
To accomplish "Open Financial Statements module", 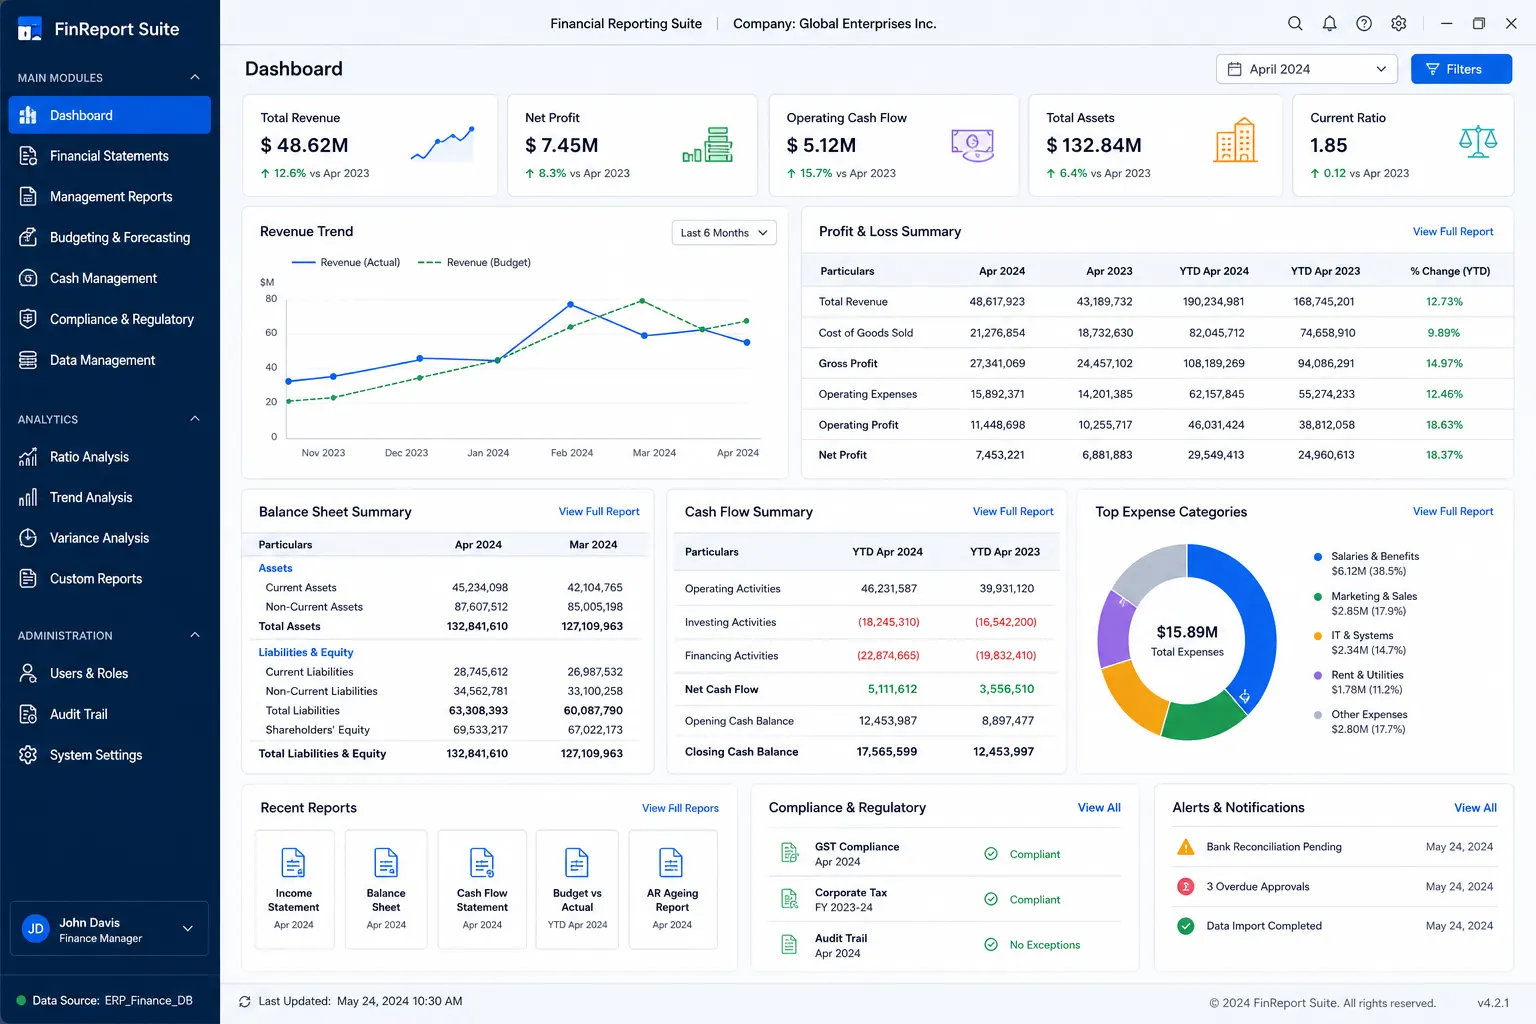I will point(110,156).
